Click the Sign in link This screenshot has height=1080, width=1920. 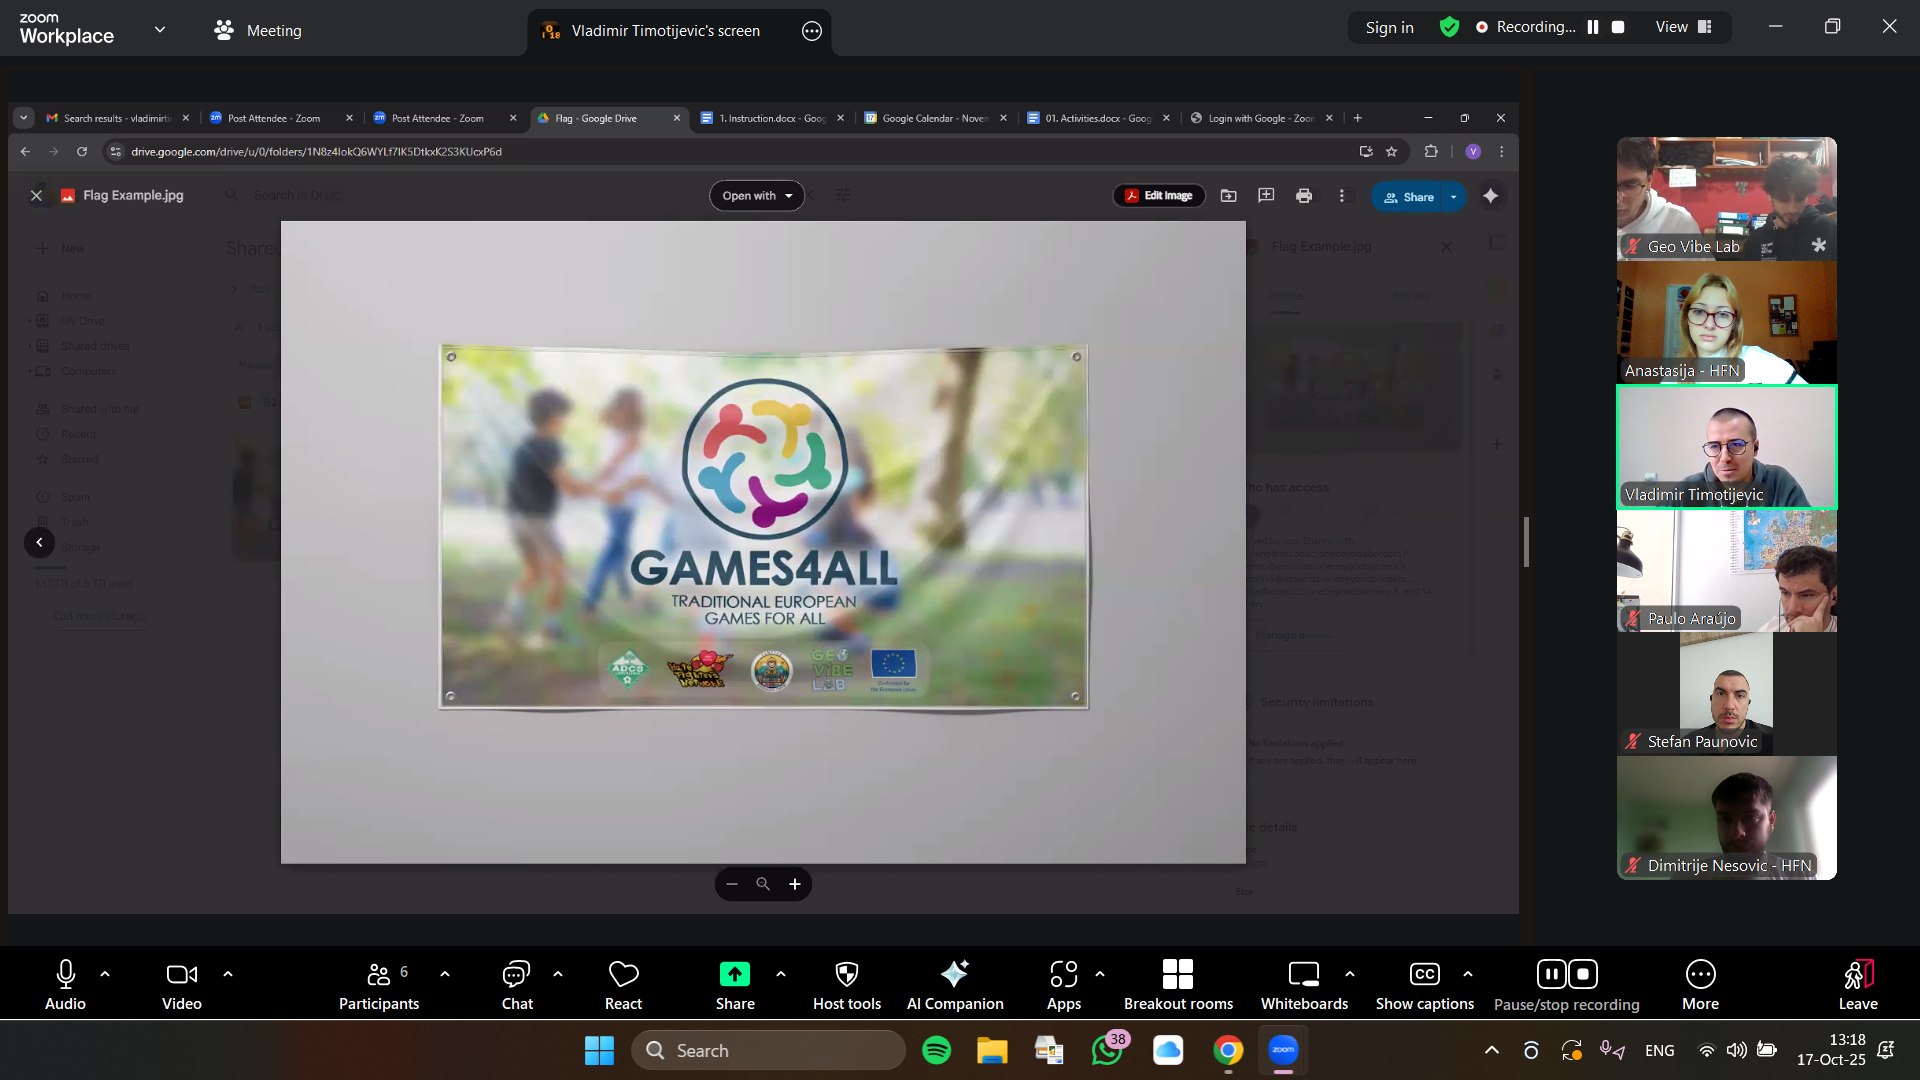[1389, 28]
